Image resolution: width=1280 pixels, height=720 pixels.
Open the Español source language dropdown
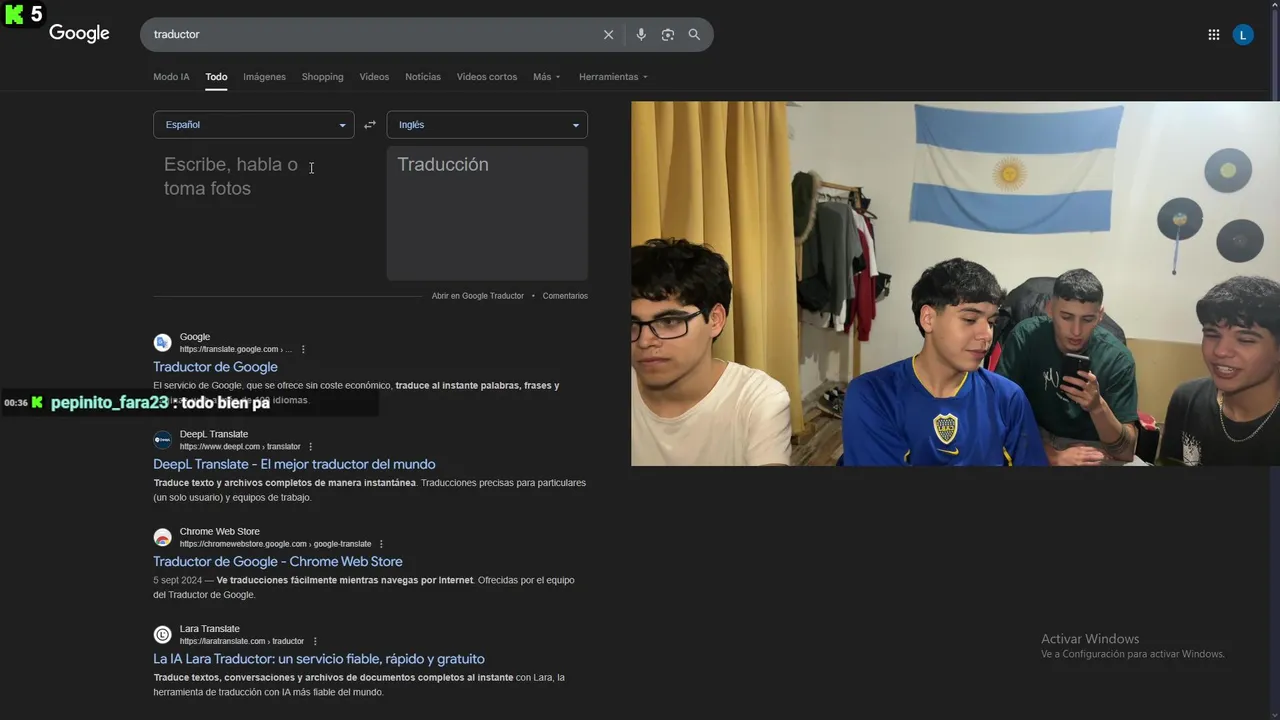pos(254,125)
